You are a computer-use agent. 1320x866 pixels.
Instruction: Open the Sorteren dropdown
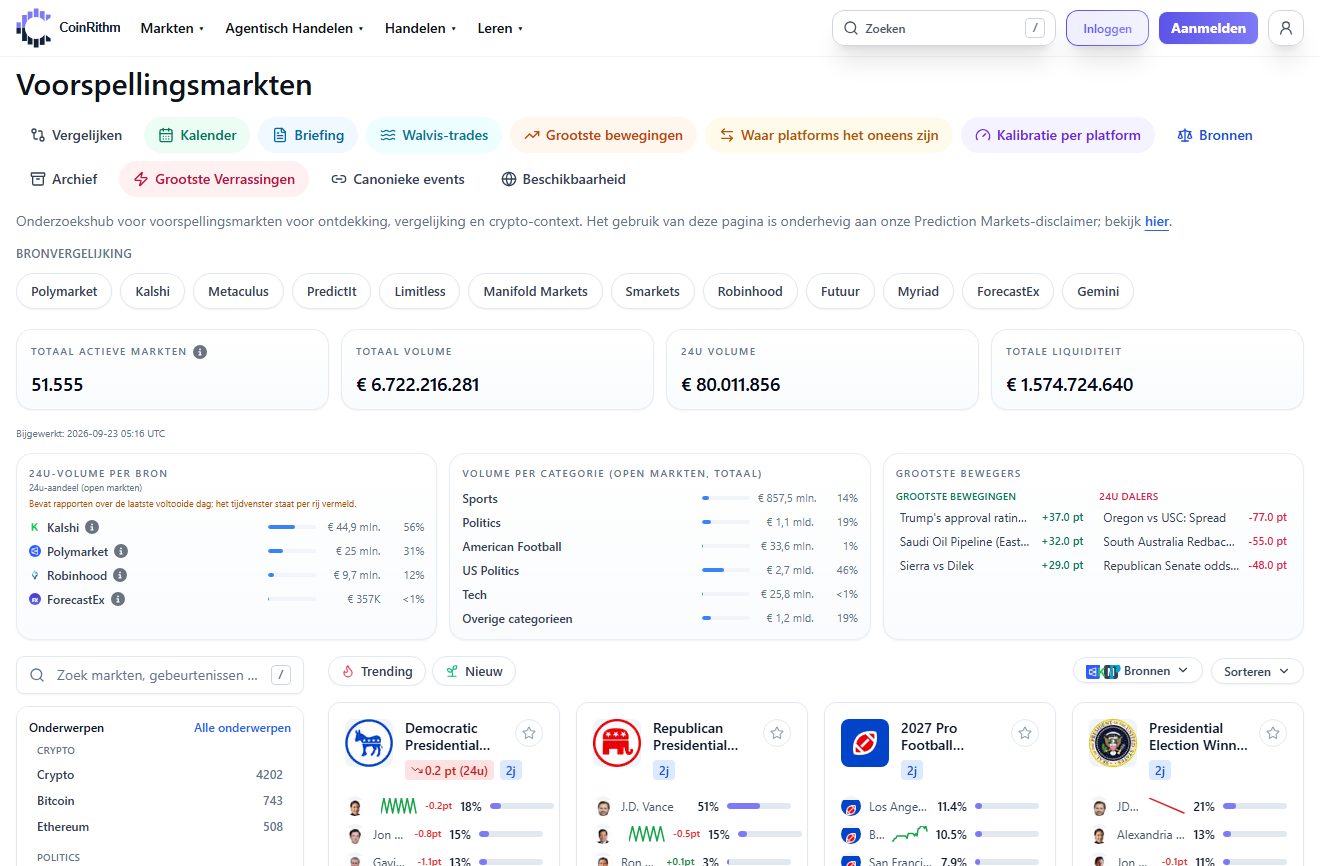[x=1257, y=671]
